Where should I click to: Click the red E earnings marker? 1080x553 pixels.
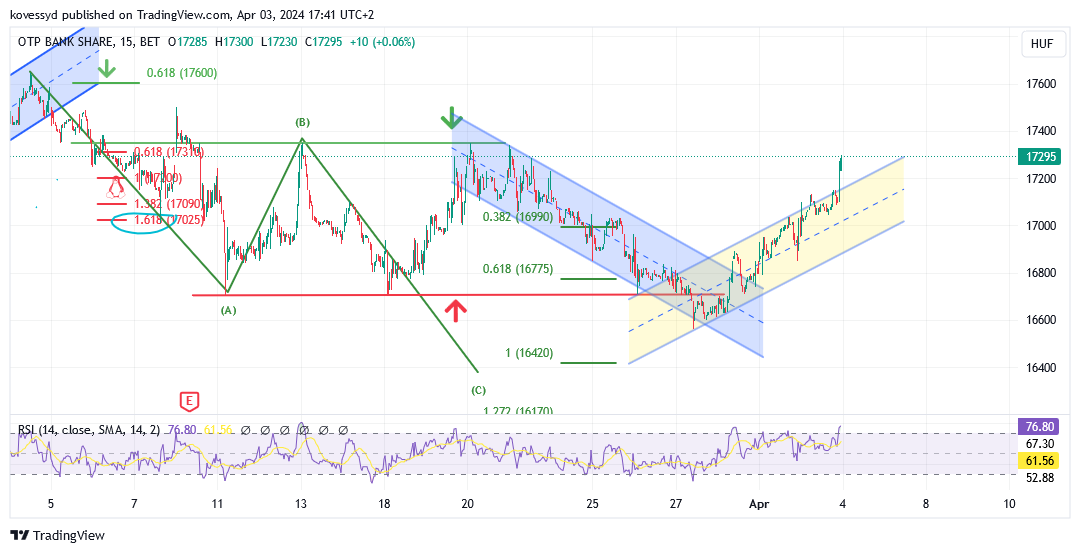point(189,401)
